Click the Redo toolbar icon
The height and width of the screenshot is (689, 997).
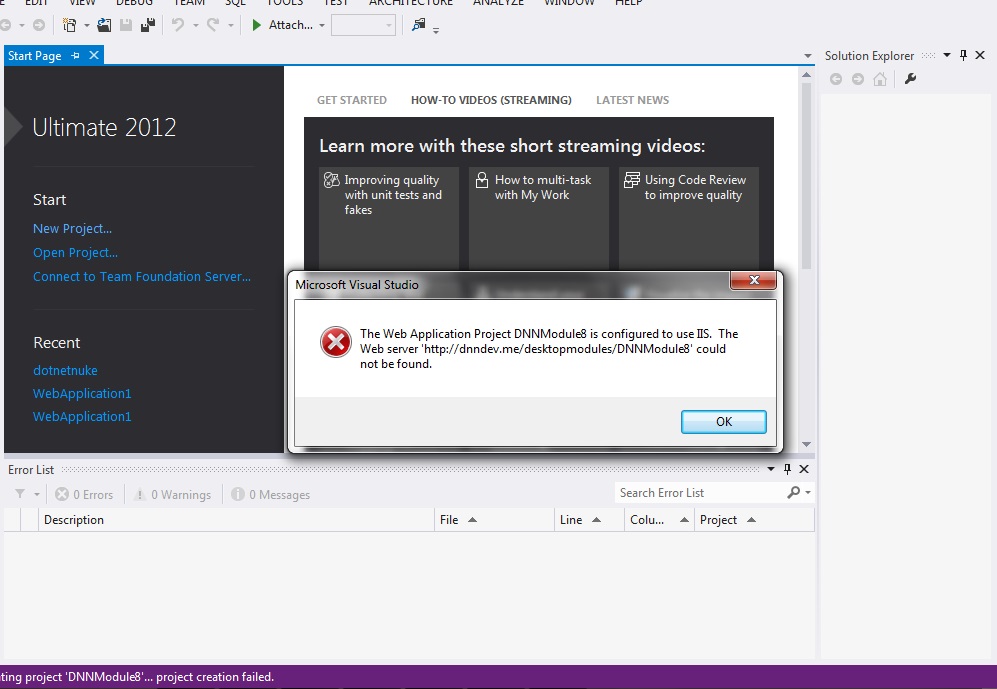coord(213,25)
